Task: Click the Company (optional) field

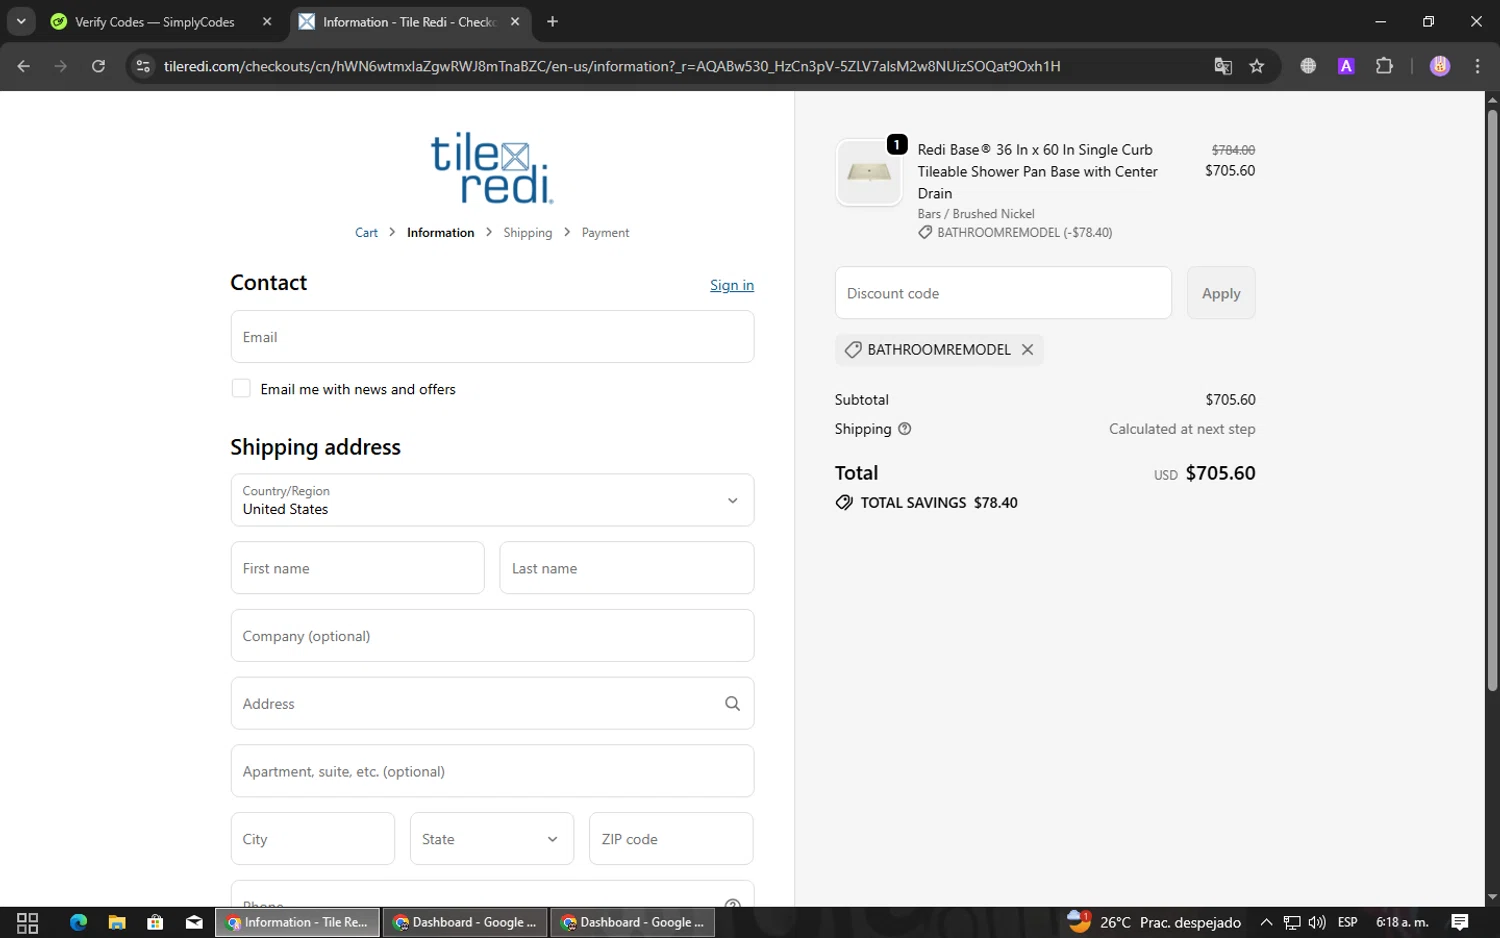Action: pos(492,636)
